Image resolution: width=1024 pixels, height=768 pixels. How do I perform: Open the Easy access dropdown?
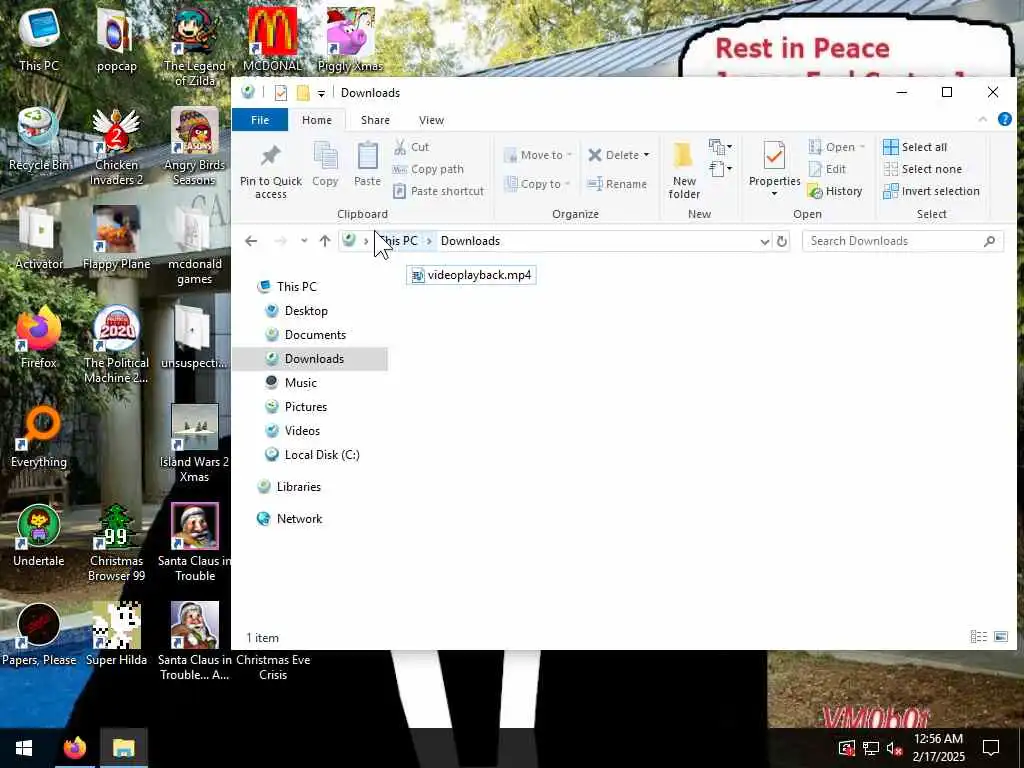pos(720,169)
